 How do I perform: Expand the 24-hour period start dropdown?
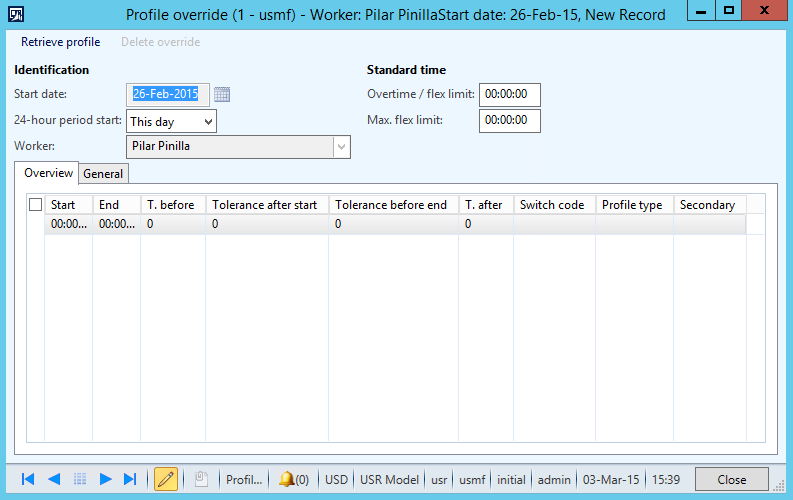[x=208, y=121]
